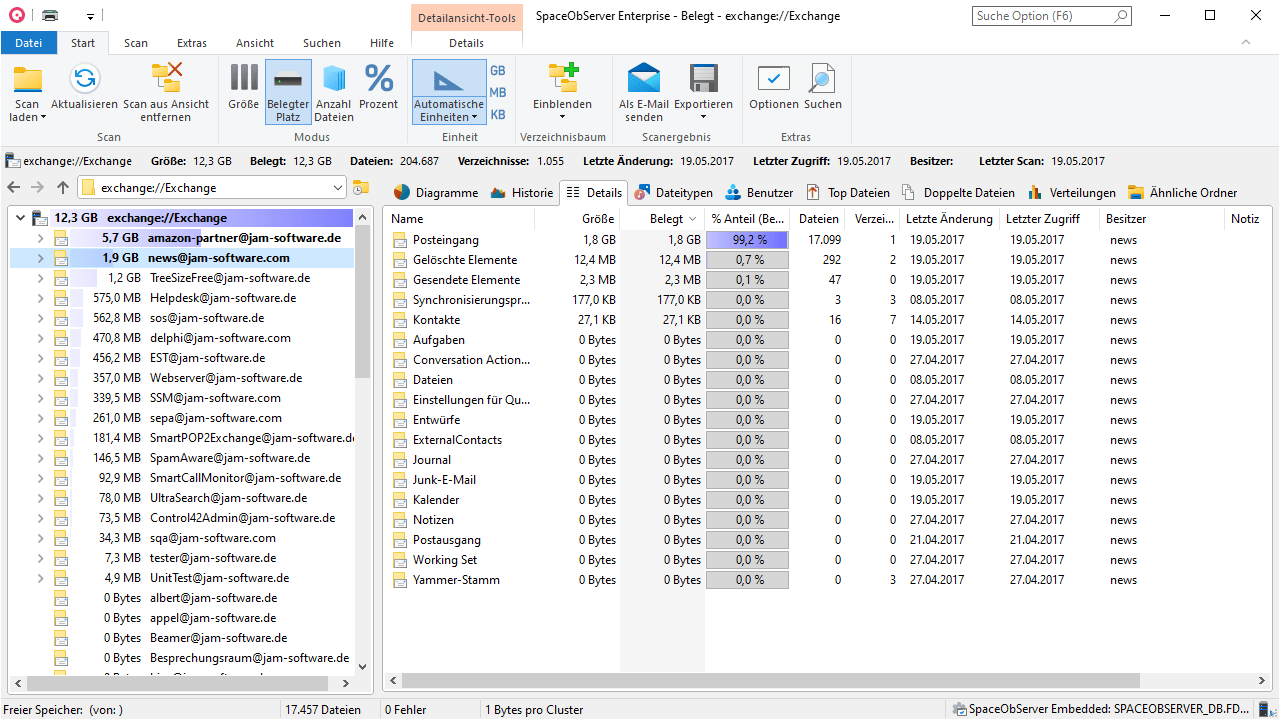This screenshot has height=720, width=1280.
Task: Set unit to KB
Action: [498, 115]
